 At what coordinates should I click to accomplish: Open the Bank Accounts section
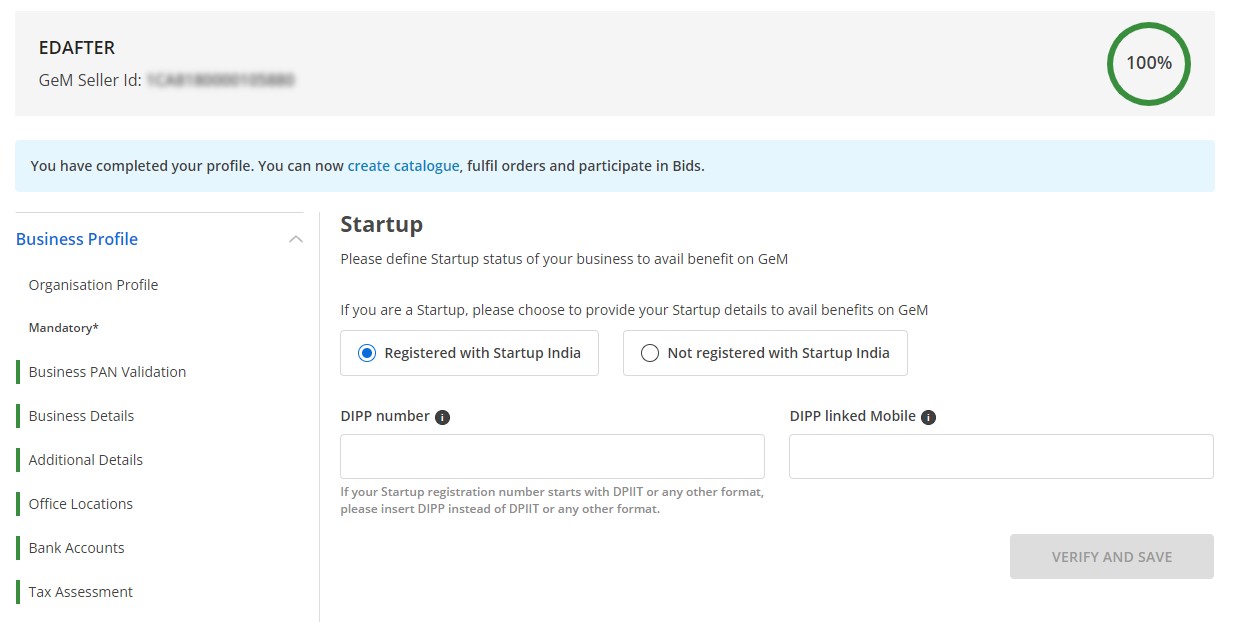click(x=76, y=547)
